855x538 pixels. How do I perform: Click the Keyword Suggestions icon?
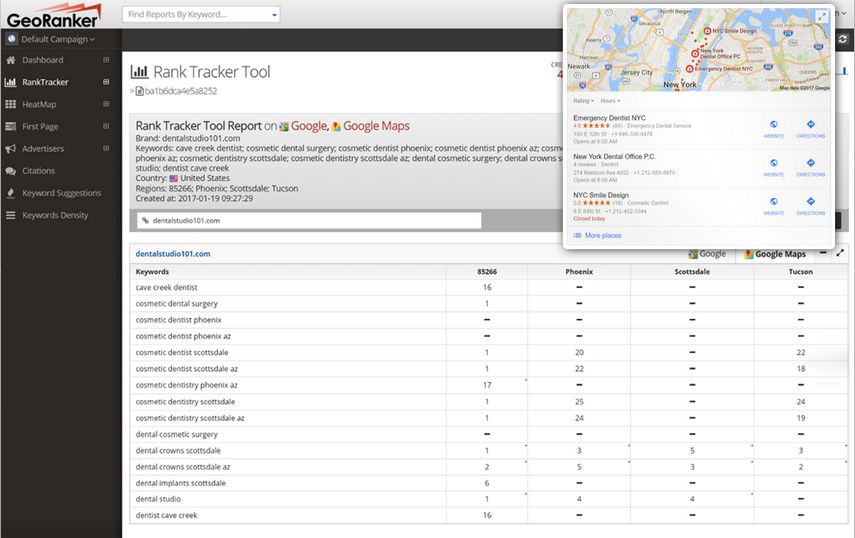(x=10, y=193)
